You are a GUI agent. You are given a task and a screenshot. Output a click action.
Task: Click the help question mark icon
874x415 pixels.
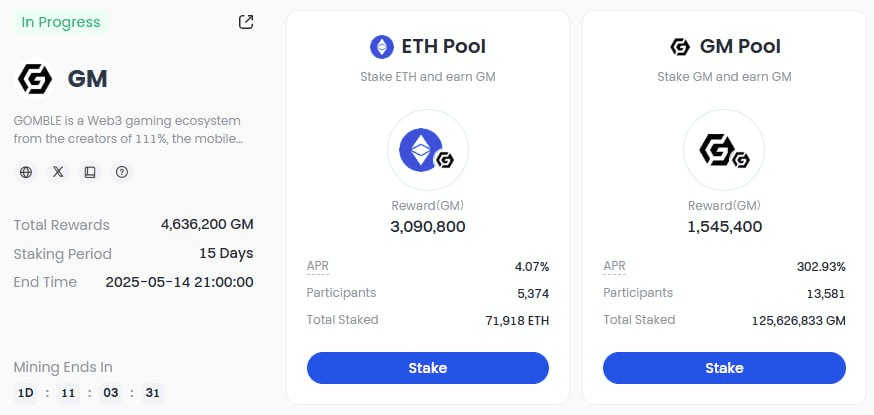[x=122, y=172]
